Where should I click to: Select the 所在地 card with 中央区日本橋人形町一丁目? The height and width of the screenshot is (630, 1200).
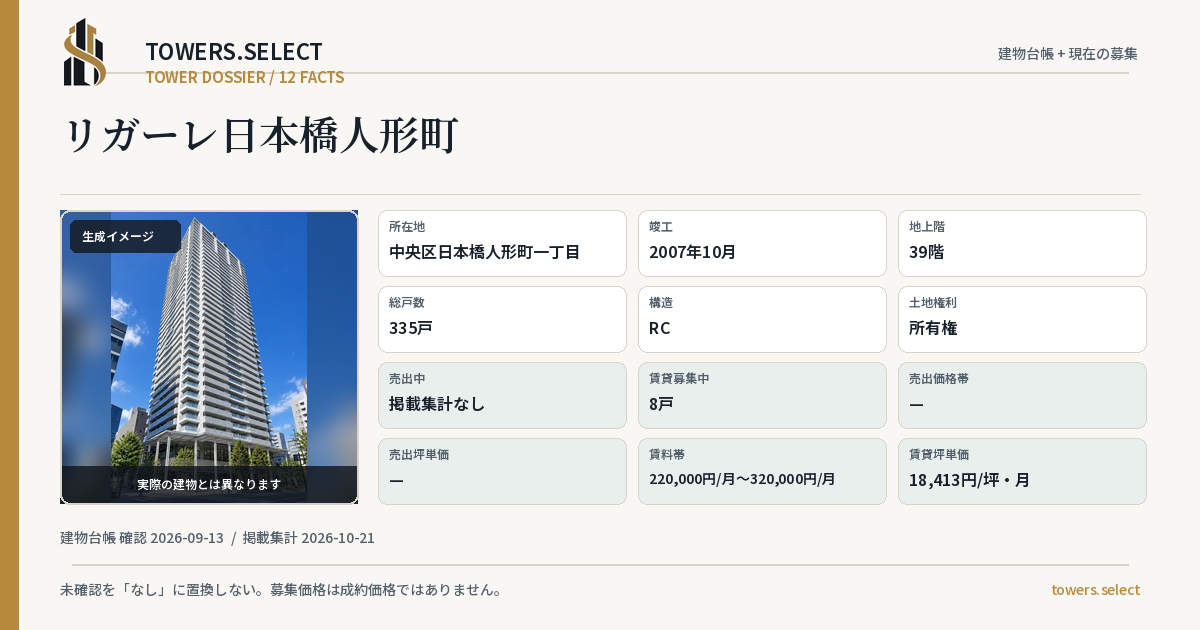[502, 243]
